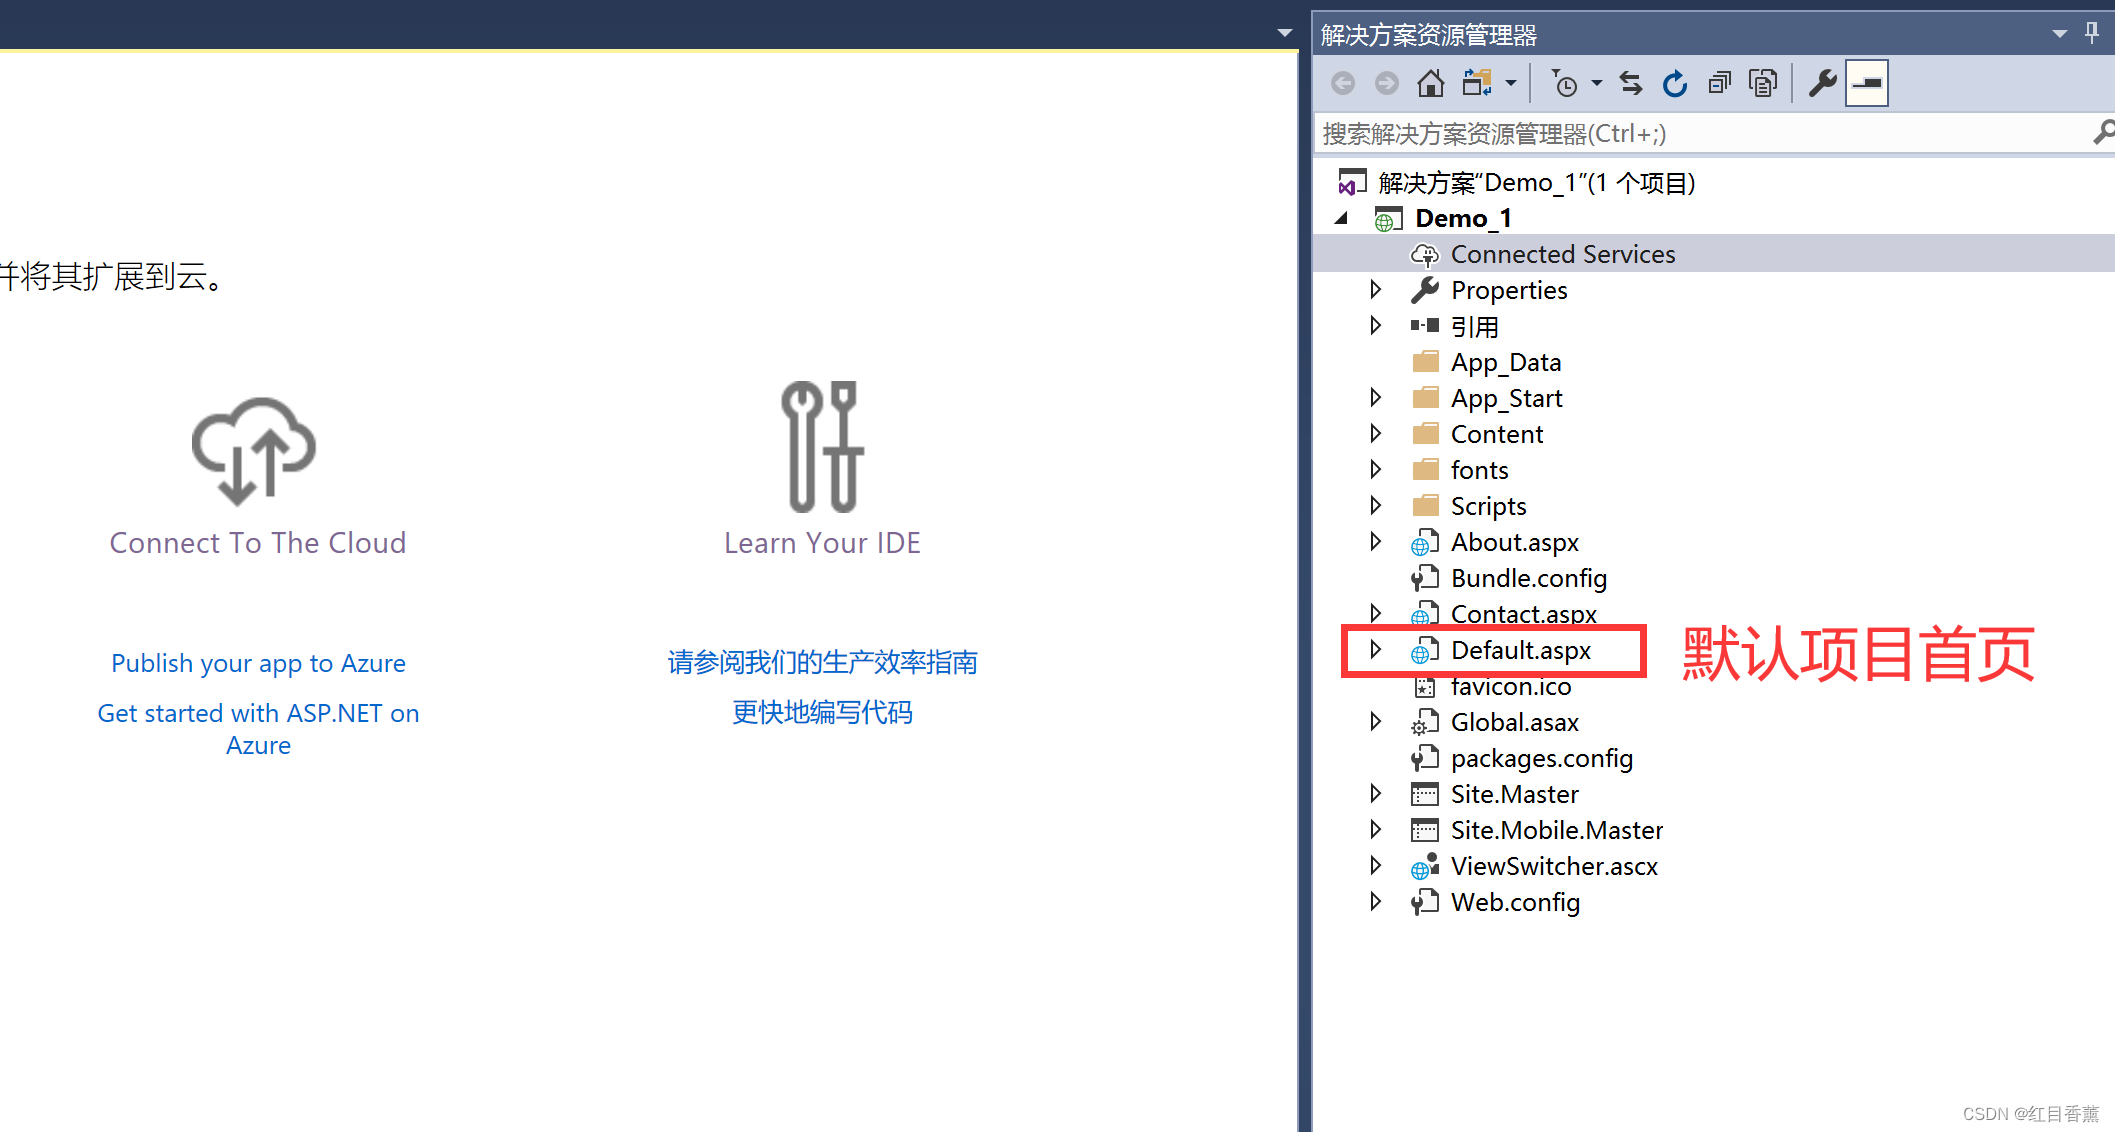This screenshot has width=2115, height=1132.
Task: Expand the Default.aspx tree node
Action: pos(1376,650)
